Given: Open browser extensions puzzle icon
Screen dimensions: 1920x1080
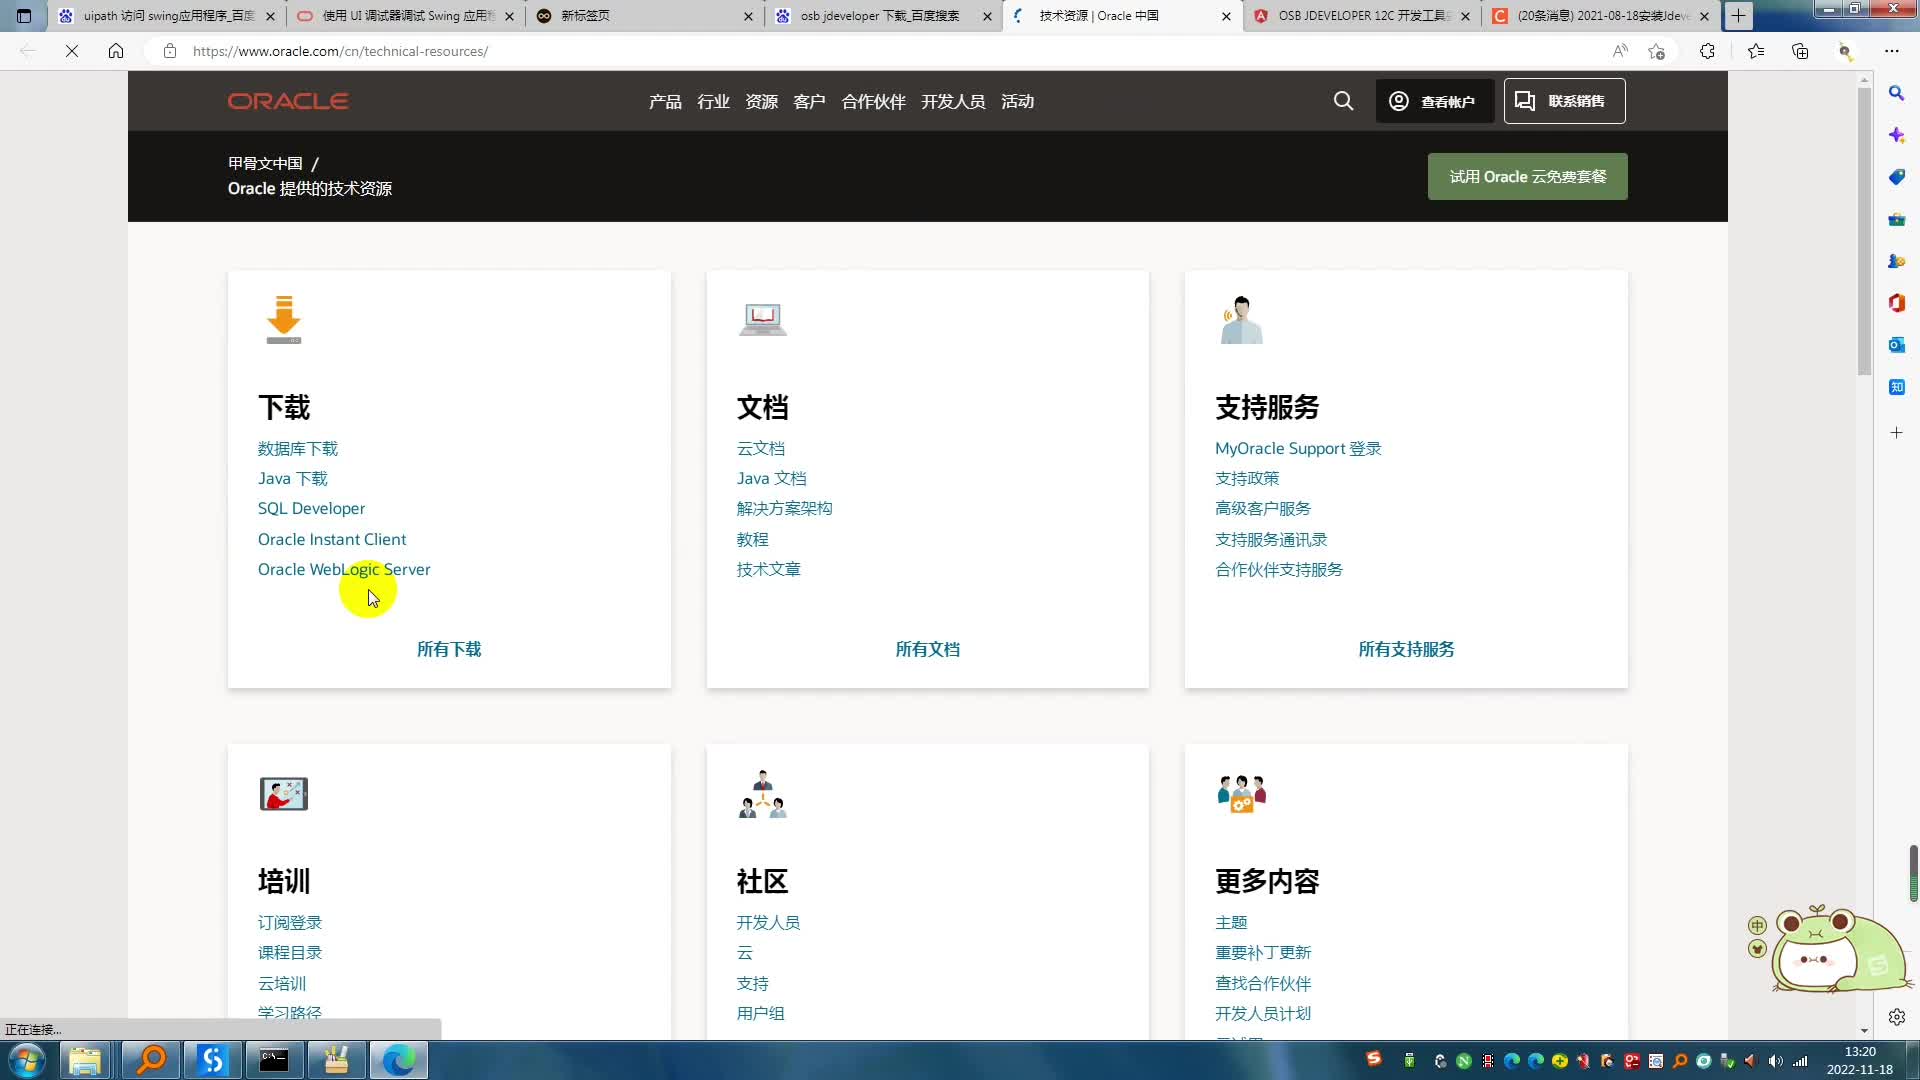Looking at the screenshot, I should click(x=1707, y=51).
